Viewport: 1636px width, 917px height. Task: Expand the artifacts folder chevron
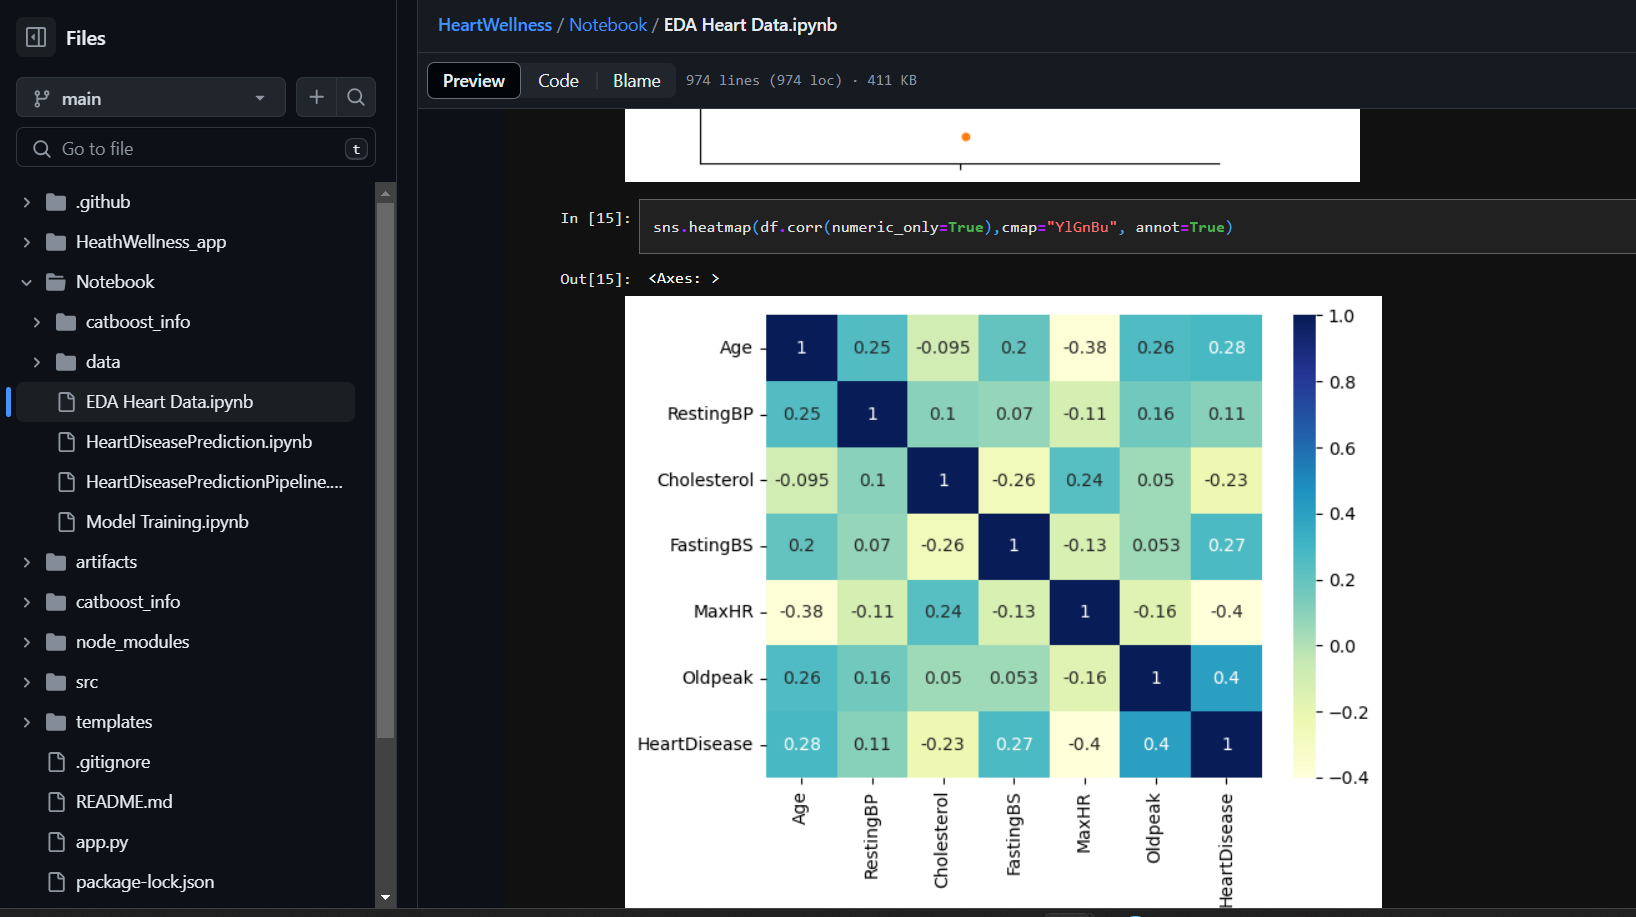click(x=27, y=562)
